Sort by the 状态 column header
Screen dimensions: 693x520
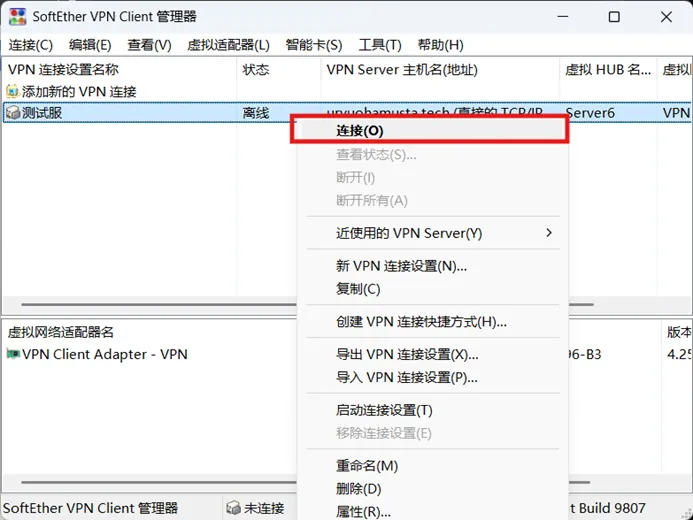(x=256, y=70)
